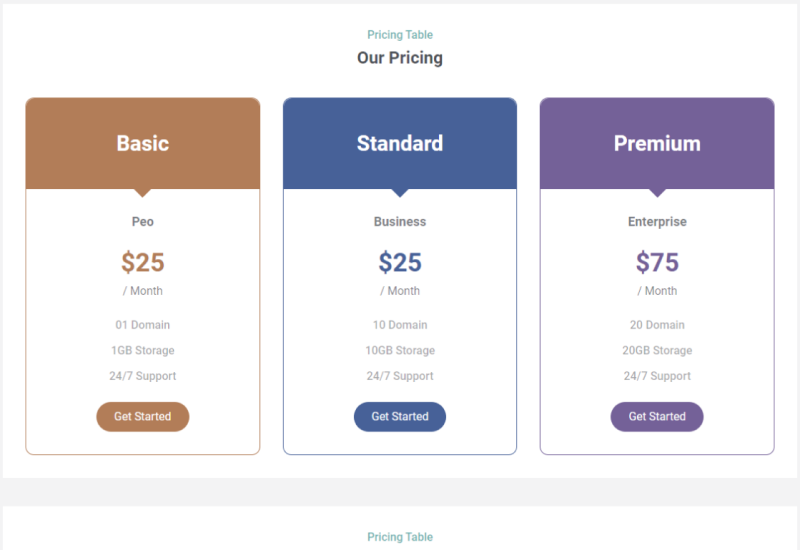Screen dimensions: 800x550
Task: Click the bottom Pricing Table label
Action: [x=399, y=537]
